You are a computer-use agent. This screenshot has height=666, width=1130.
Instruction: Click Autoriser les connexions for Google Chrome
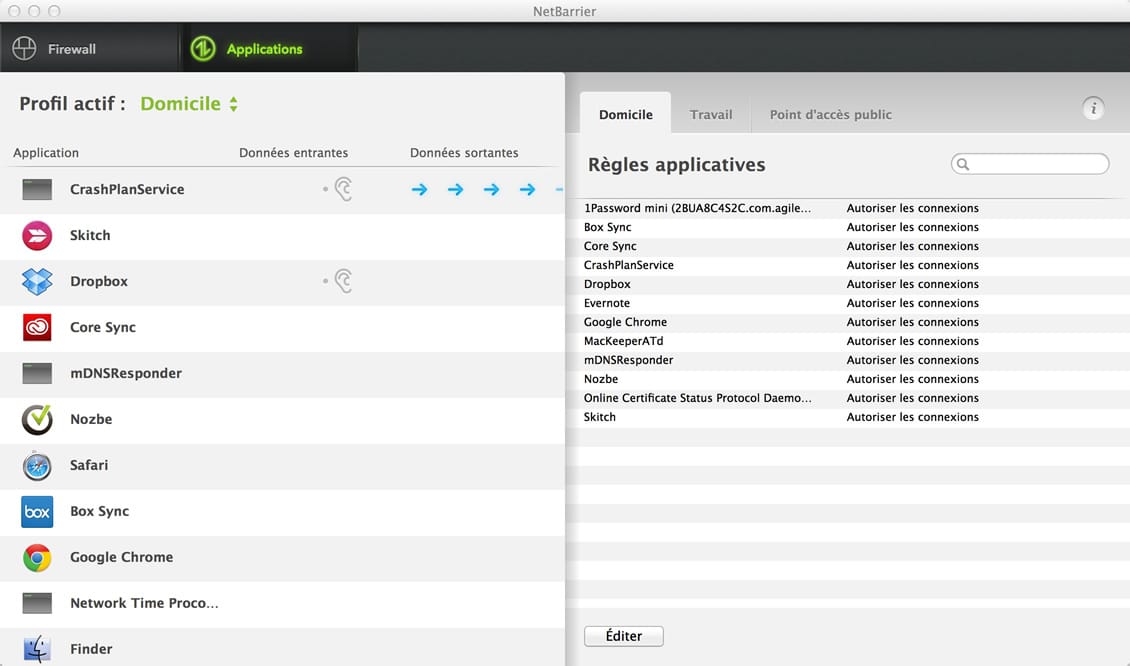[912, 322]
